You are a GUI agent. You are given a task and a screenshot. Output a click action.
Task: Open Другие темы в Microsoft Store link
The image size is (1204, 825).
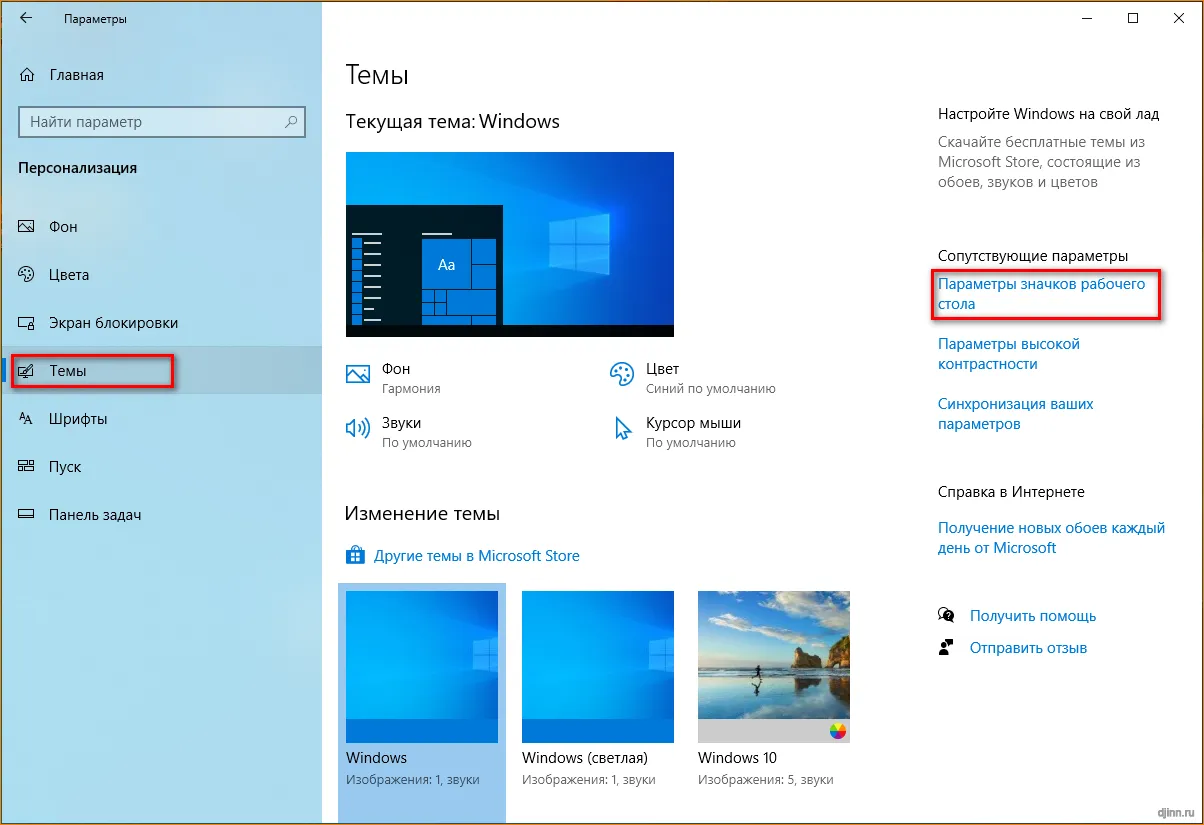click(476, 555)
